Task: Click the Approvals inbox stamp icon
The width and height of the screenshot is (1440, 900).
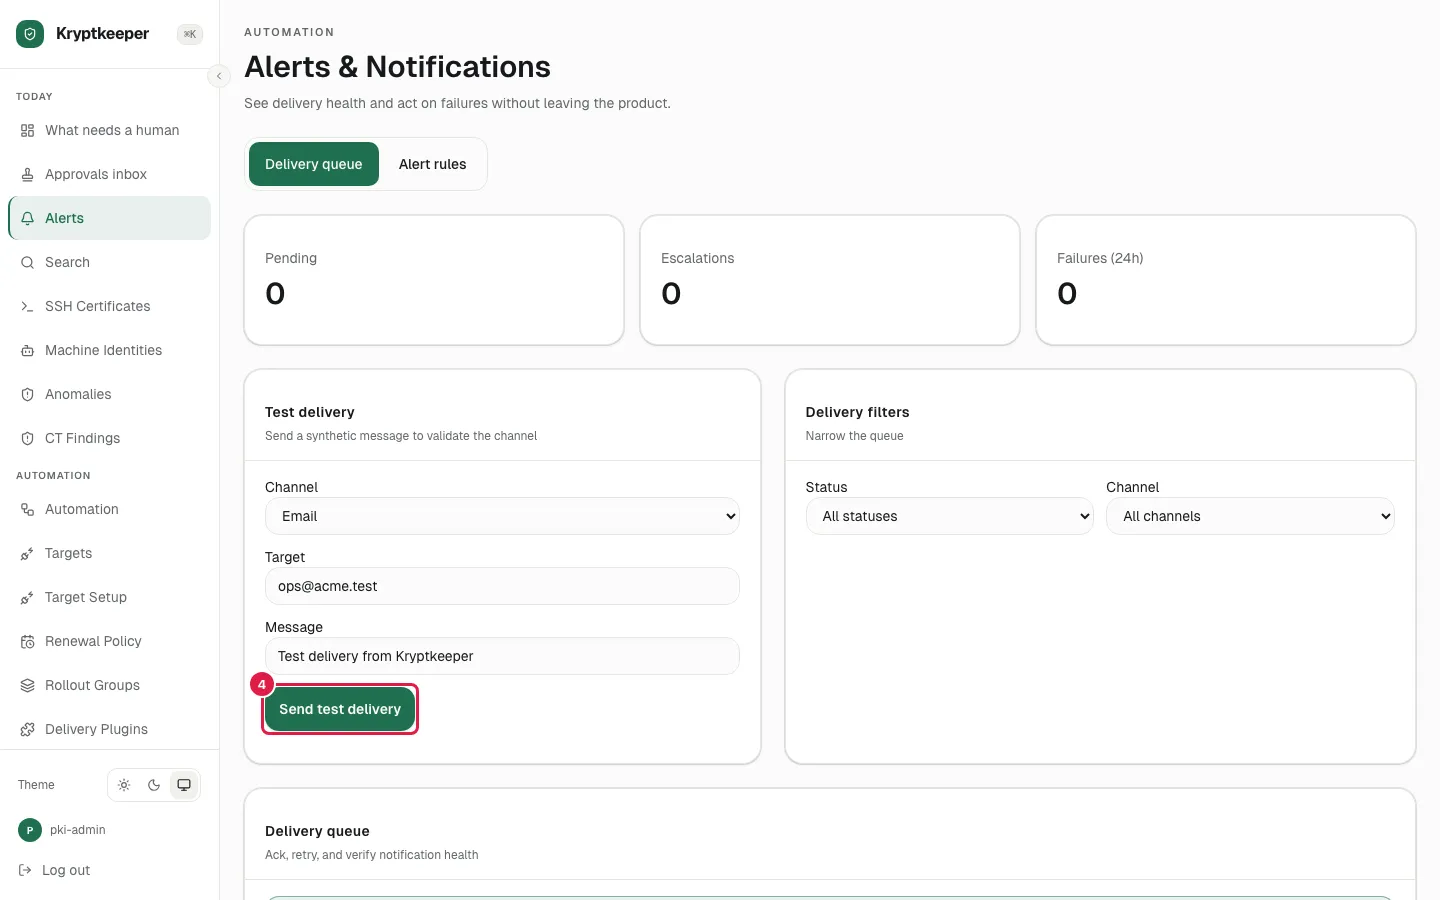Action: point(28,175)
